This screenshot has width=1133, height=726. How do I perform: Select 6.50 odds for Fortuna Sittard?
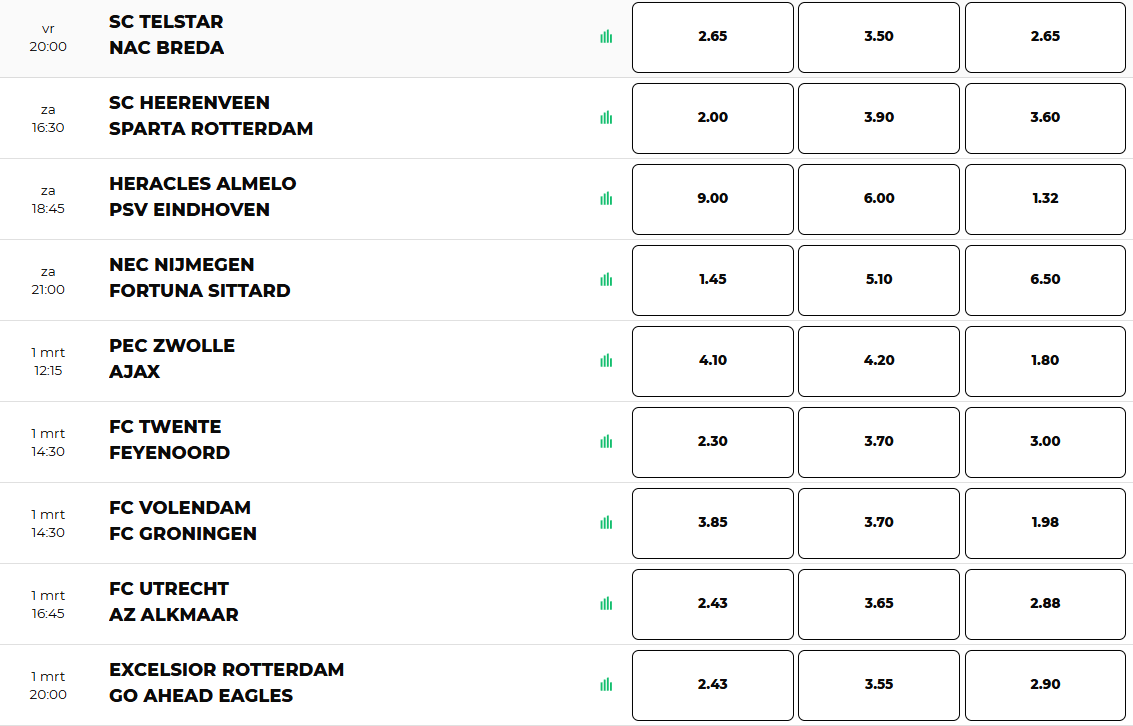(1045, 280)
